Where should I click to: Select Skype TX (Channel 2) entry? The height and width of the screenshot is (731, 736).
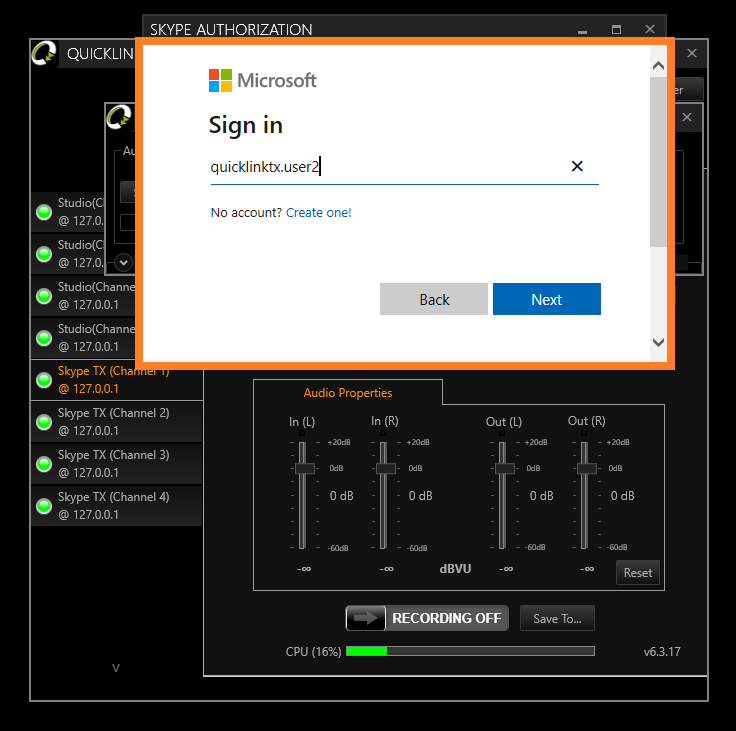pos(117,422)
